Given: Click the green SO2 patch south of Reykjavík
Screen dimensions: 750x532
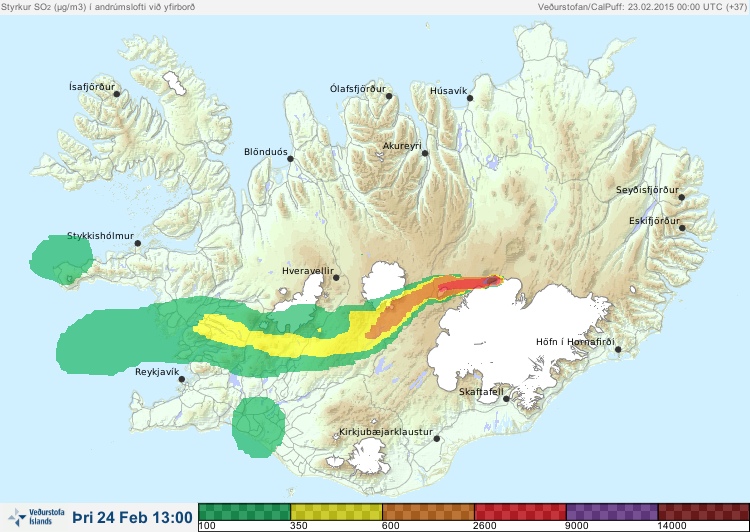Looking at the screenshot, I should coord(258,427).
